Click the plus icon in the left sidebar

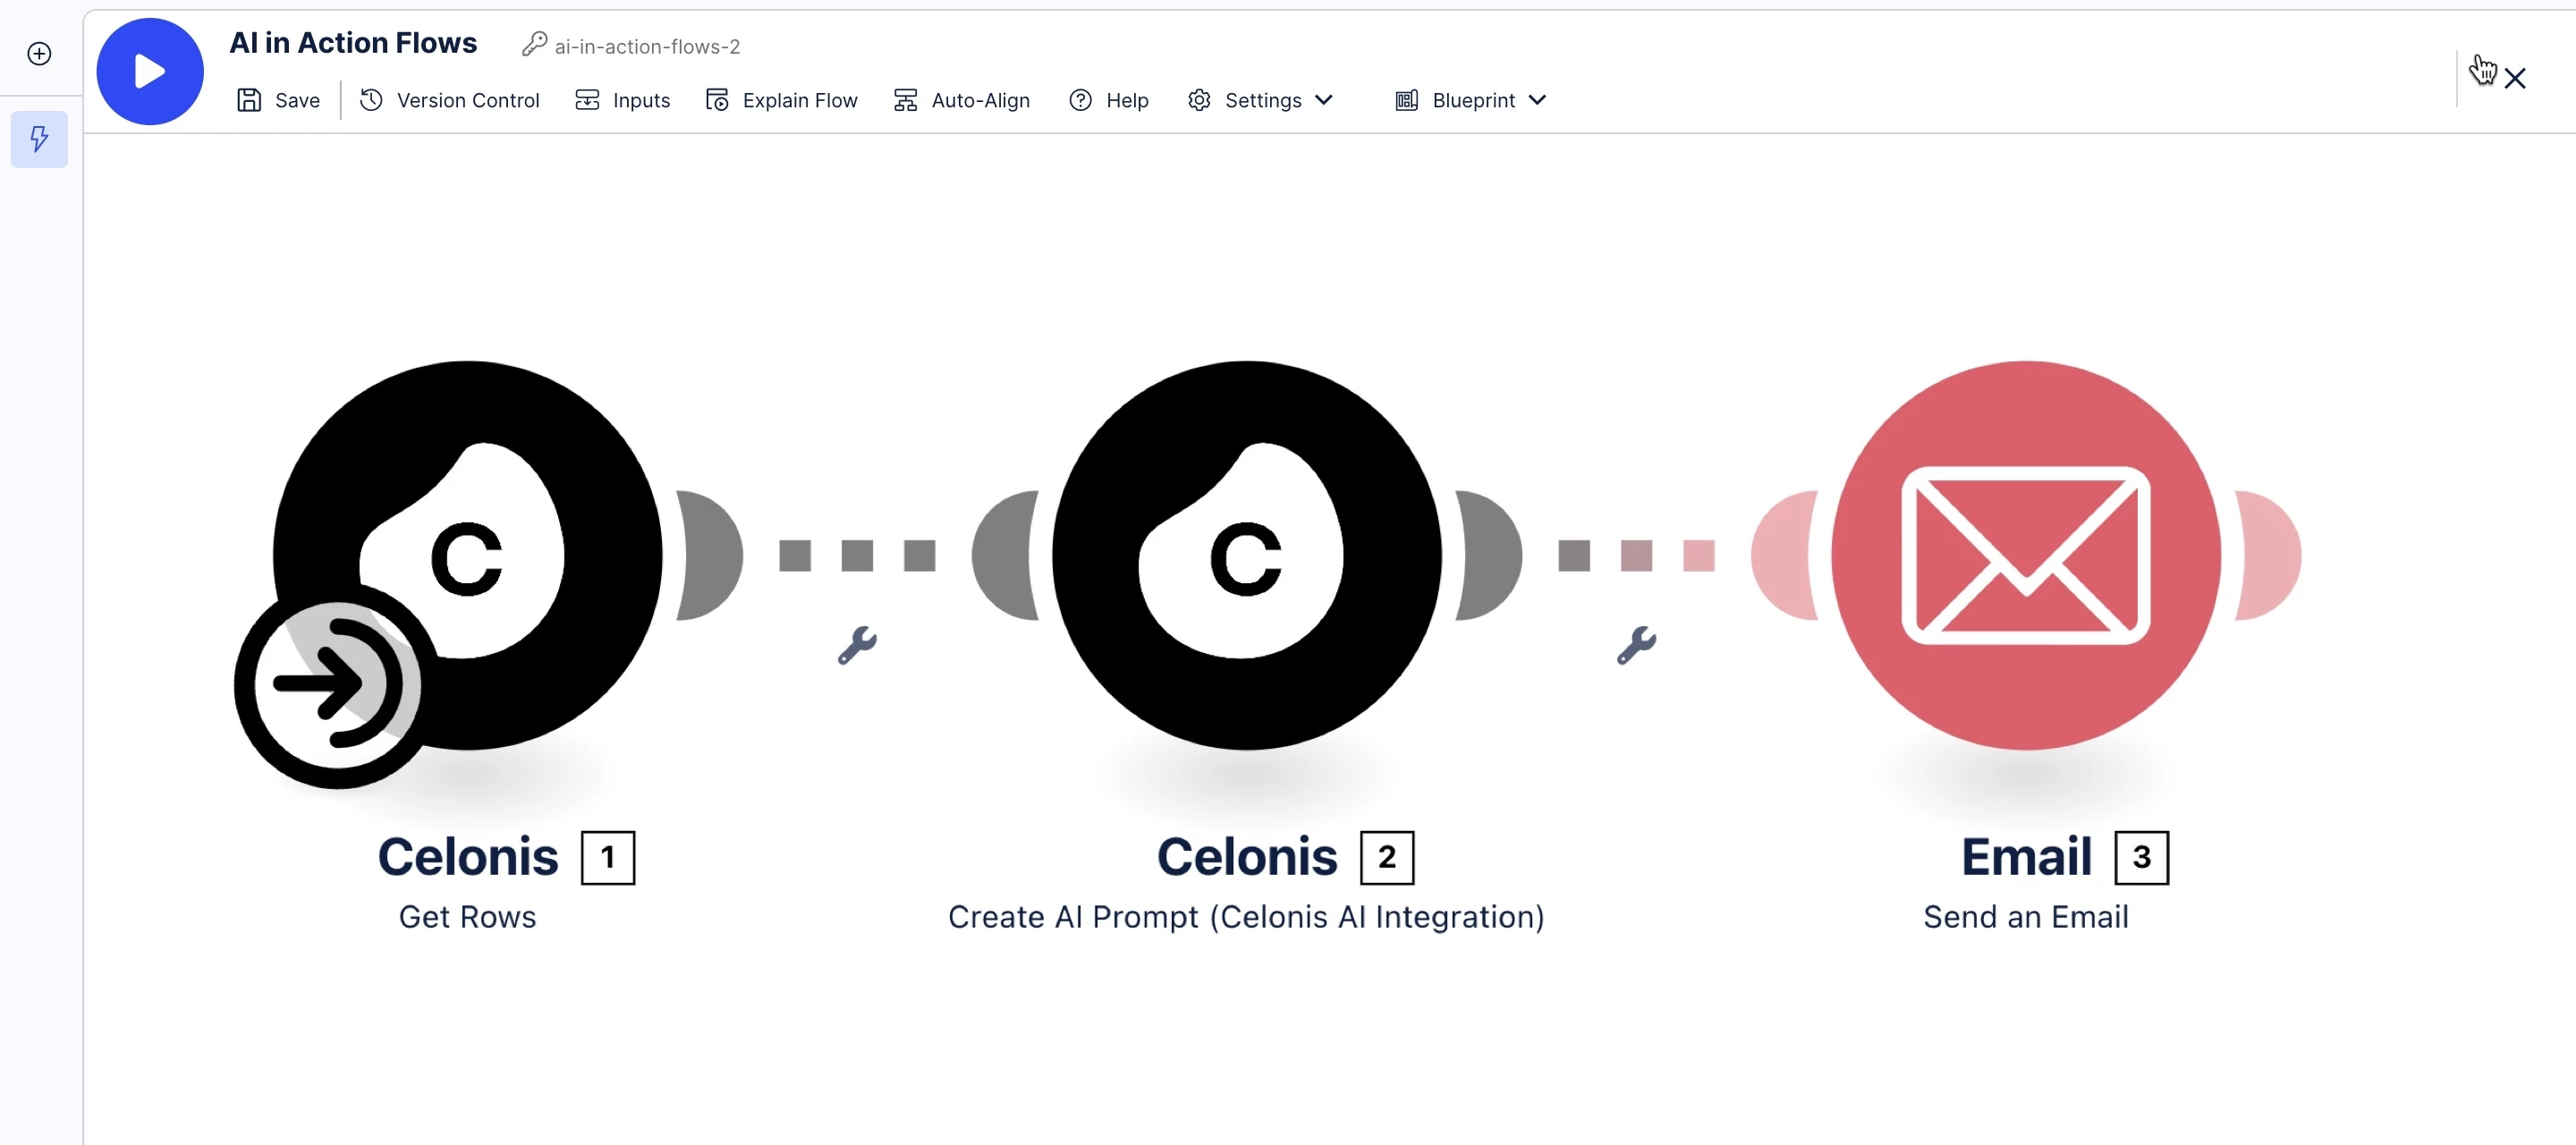coord(39,53)
